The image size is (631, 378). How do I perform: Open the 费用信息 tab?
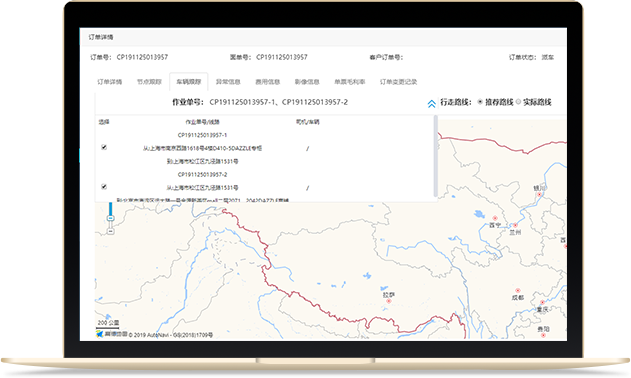coord(268,82)
